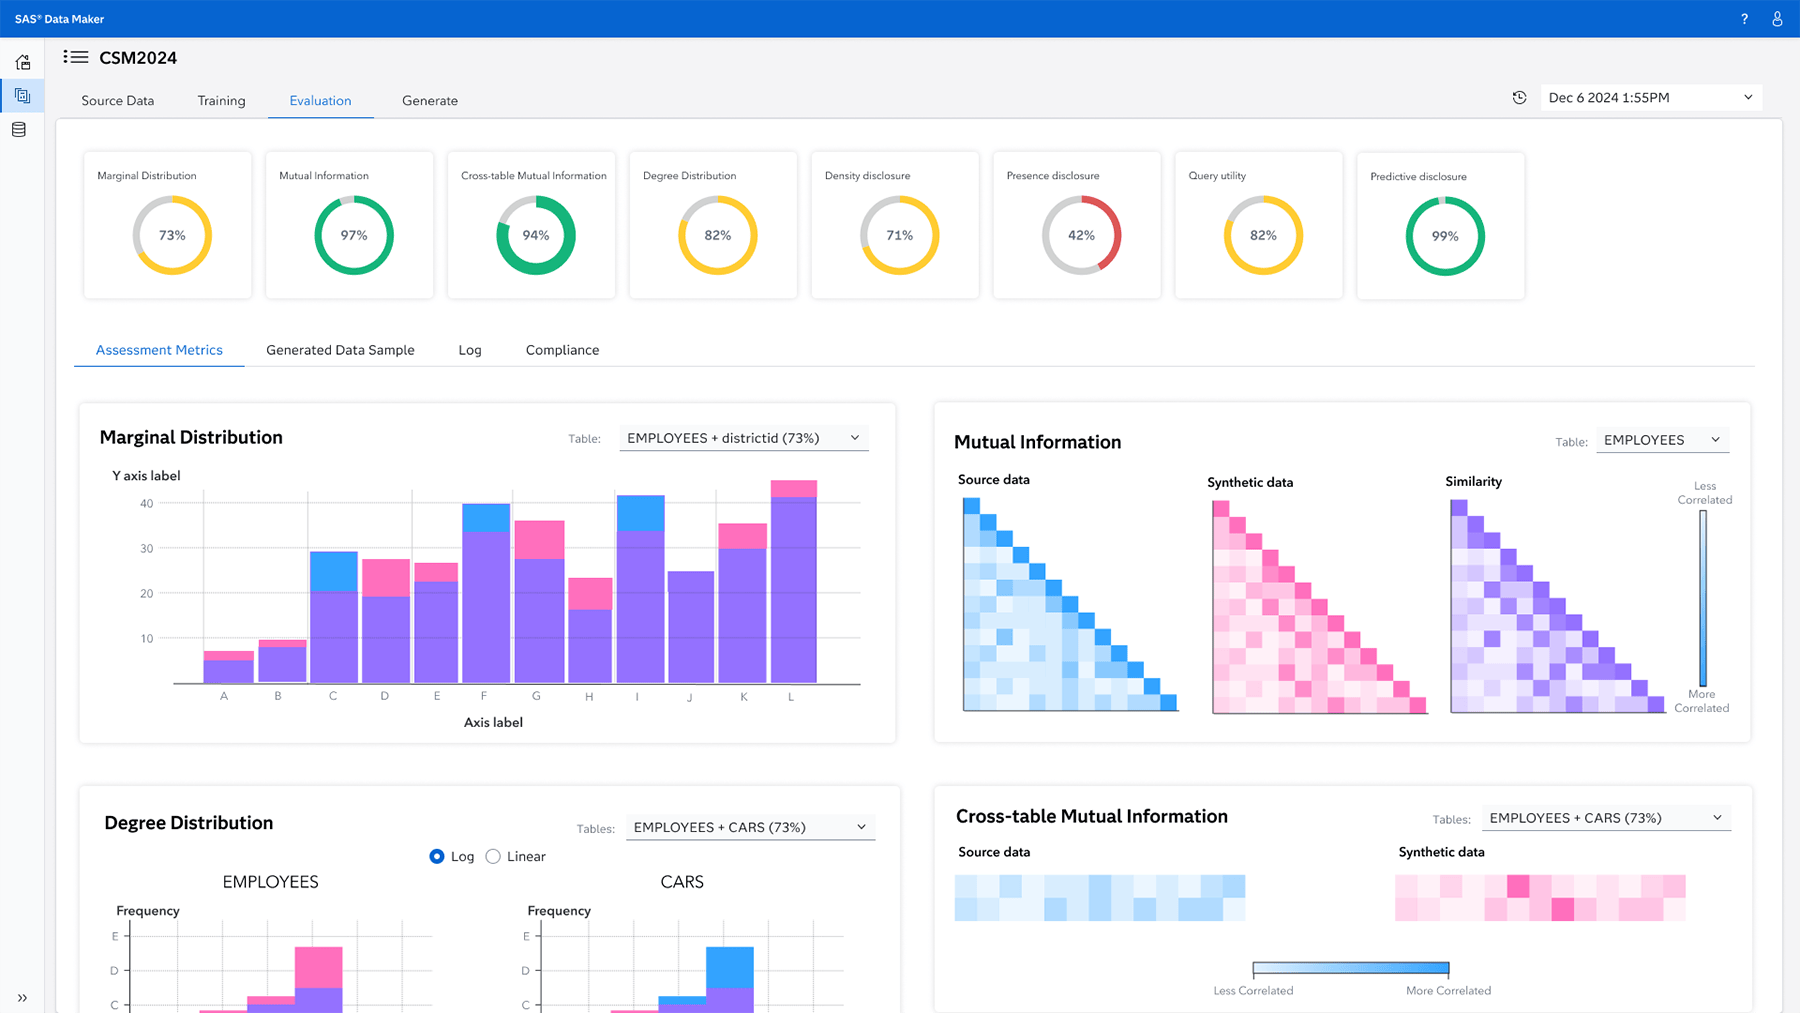
Task: Select the Projects icon in left sidebar
Action: [x=22, y=96]
